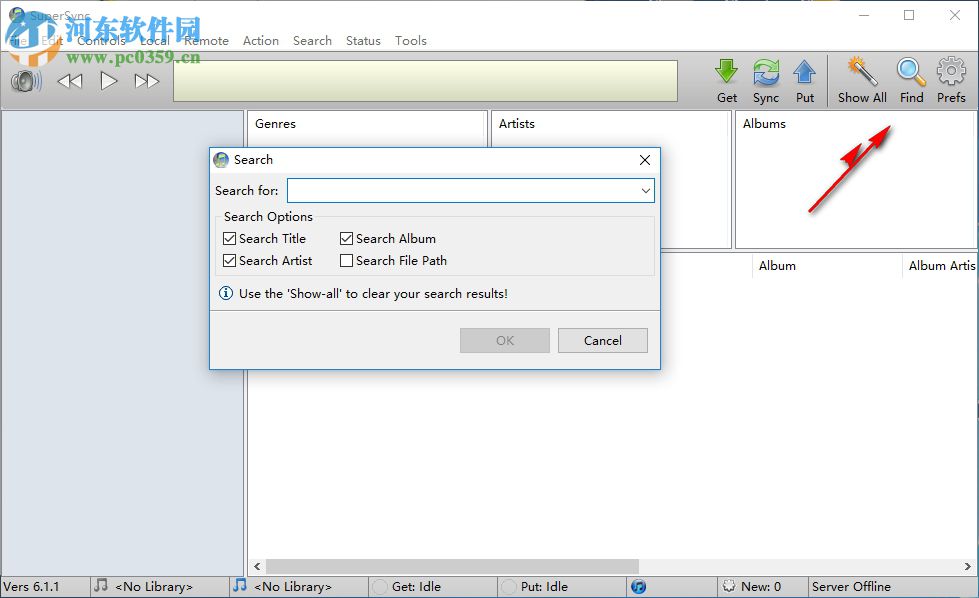This screenshot has width=979, height=598.
Task: Open the Controls menu
Action: (x=102, y=41)
